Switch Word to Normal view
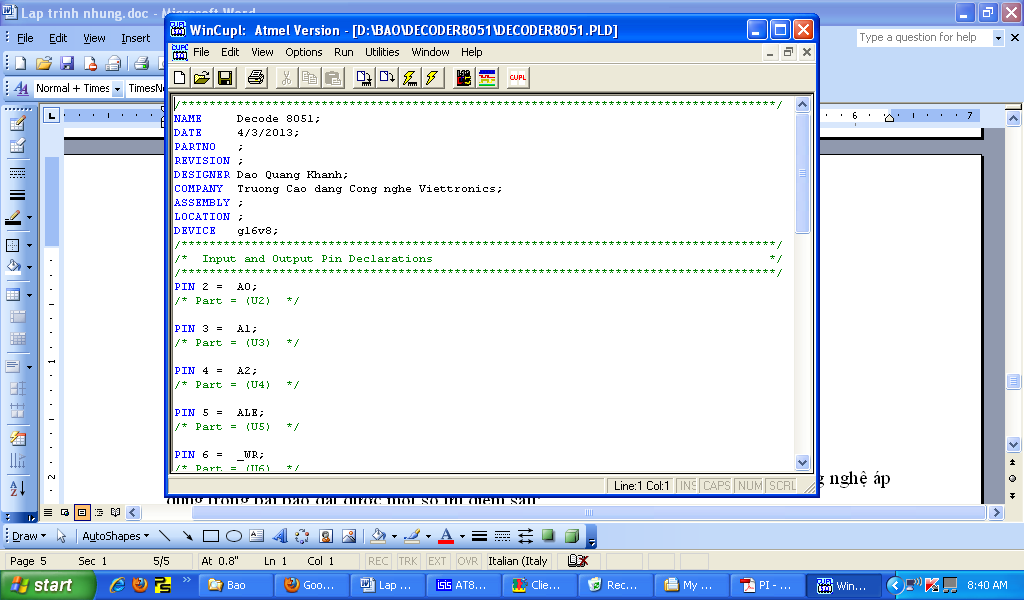1024x600 pixels. click(x=48, y=513)
